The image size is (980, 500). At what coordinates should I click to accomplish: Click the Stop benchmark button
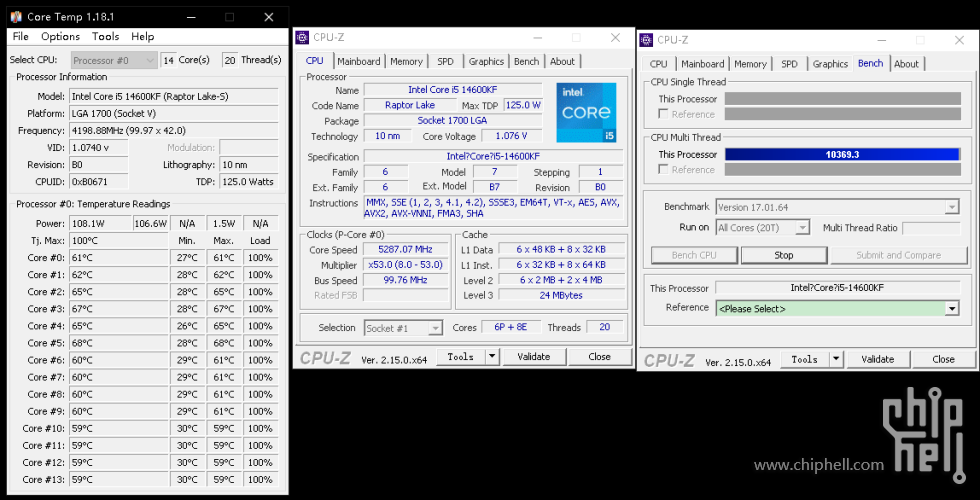(x=784, y=255)
